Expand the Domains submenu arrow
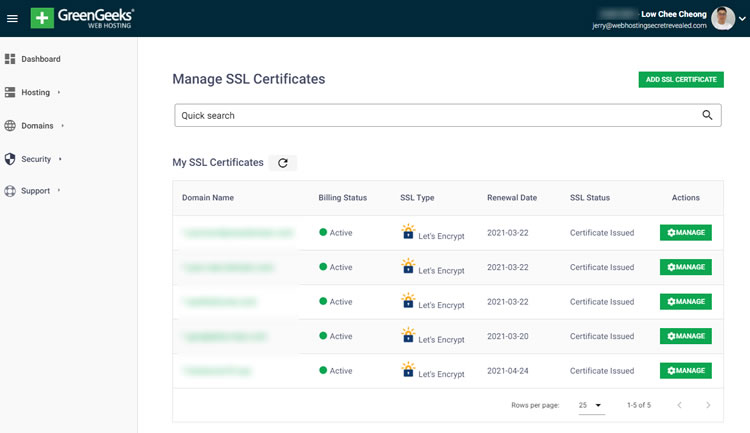 [x=63, y=126]
